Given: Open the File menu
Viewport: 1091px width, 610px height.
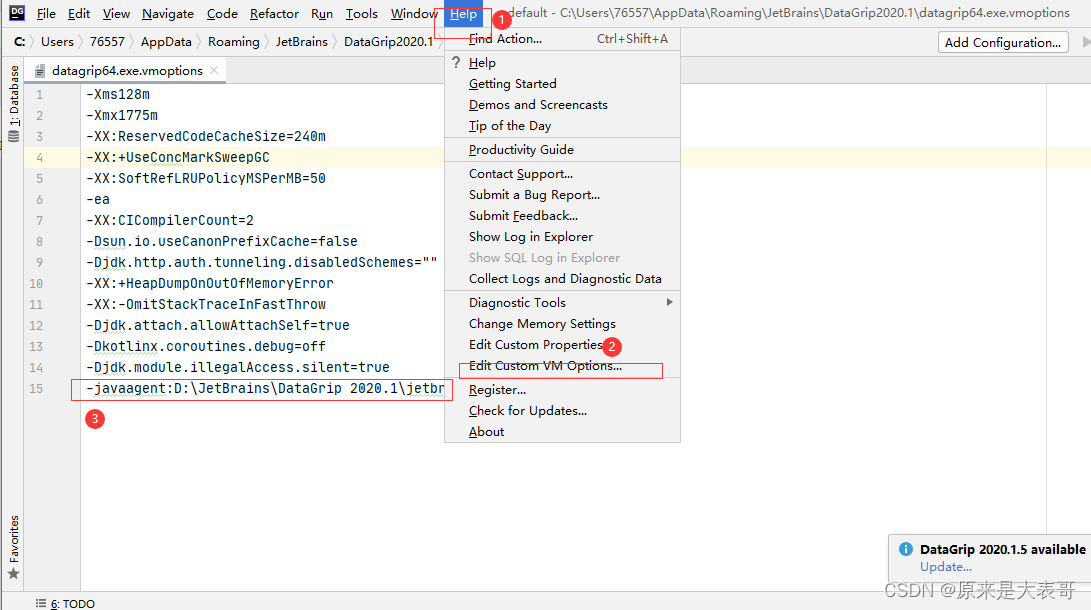Looking at the screenshot, I should pyautogui.click(x=46, y=14).
